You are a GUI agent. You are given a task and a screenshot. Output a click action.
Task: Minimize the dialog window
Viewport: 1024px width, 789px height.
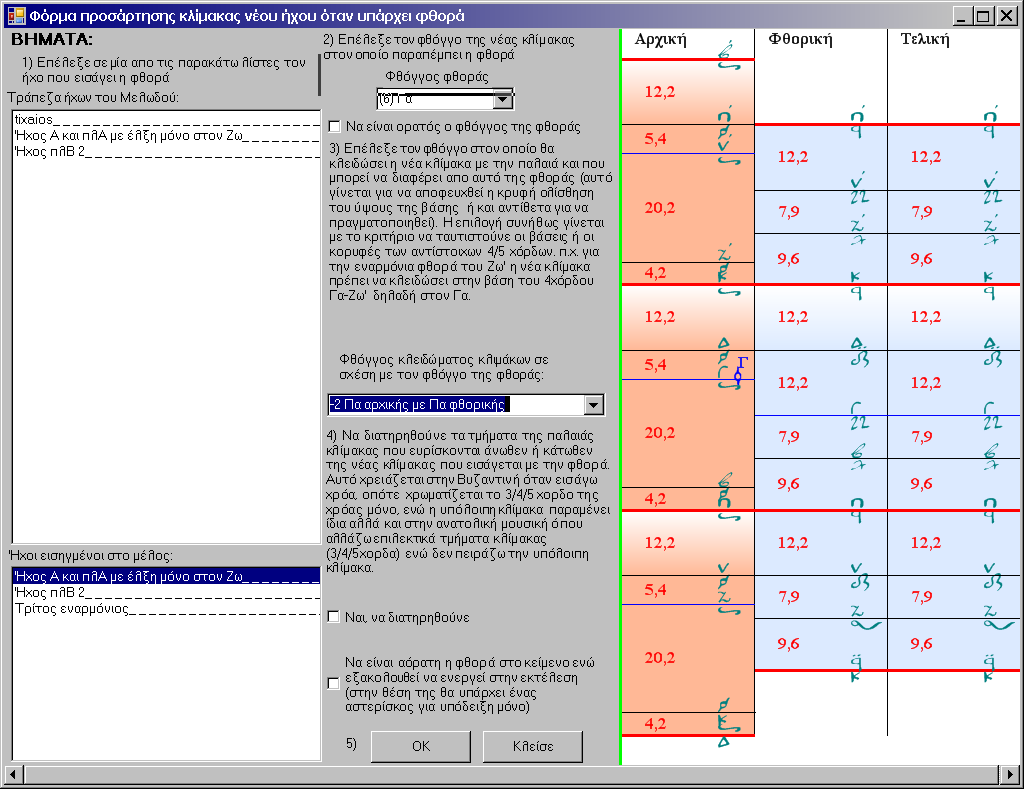963,16
